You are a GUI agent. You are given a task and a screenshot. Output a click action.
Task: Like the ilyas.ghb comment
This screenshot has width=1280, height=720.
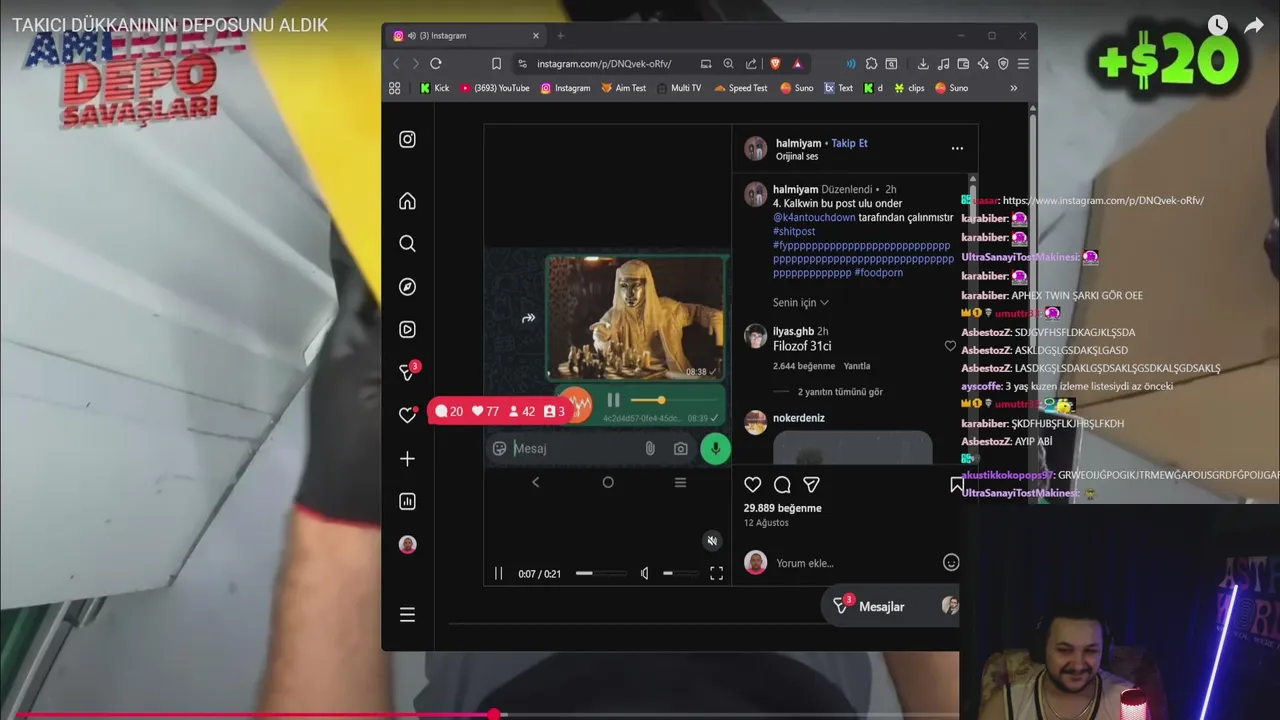[x=950, y=346]
